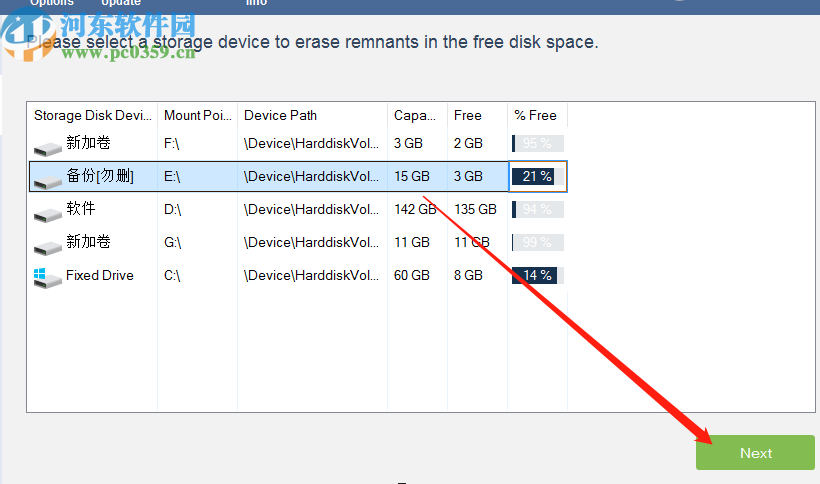The height and width of the screenshot is (484, 820).
Task: Select mount point E:\
Action: 172,176
